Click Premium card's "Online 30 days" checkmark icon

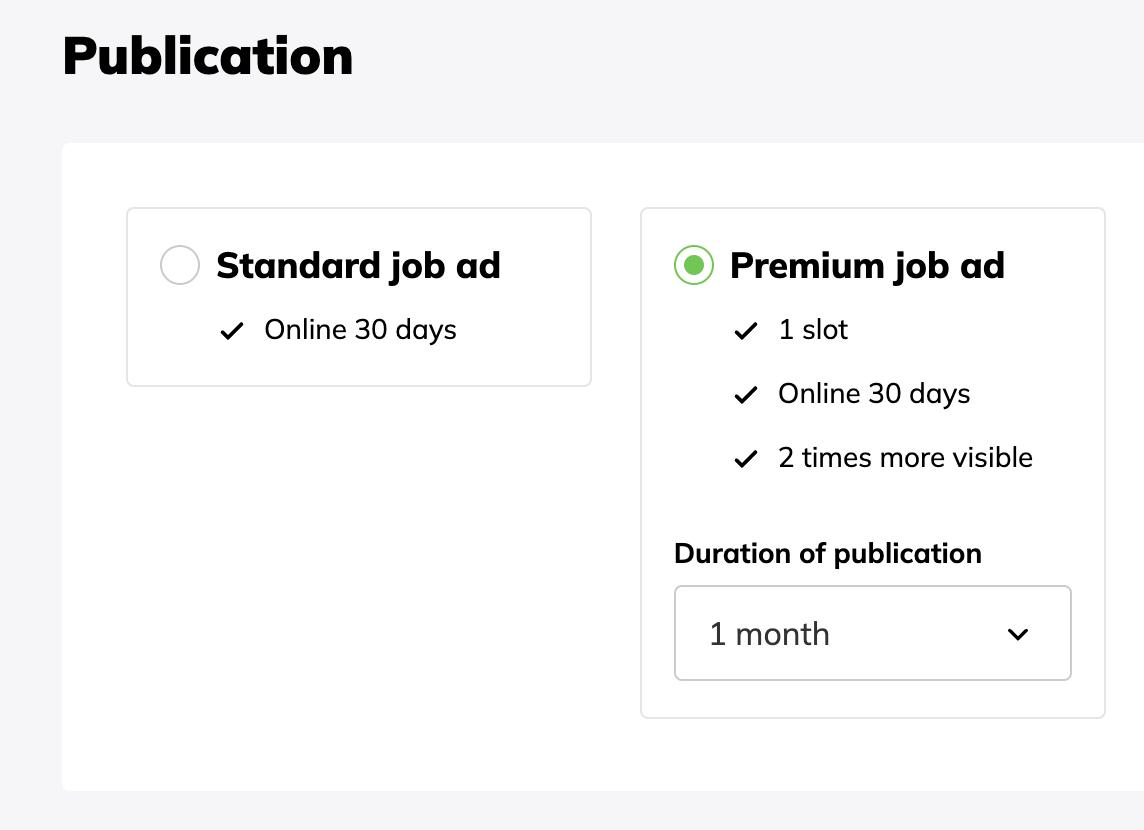(x=746, y=395)
